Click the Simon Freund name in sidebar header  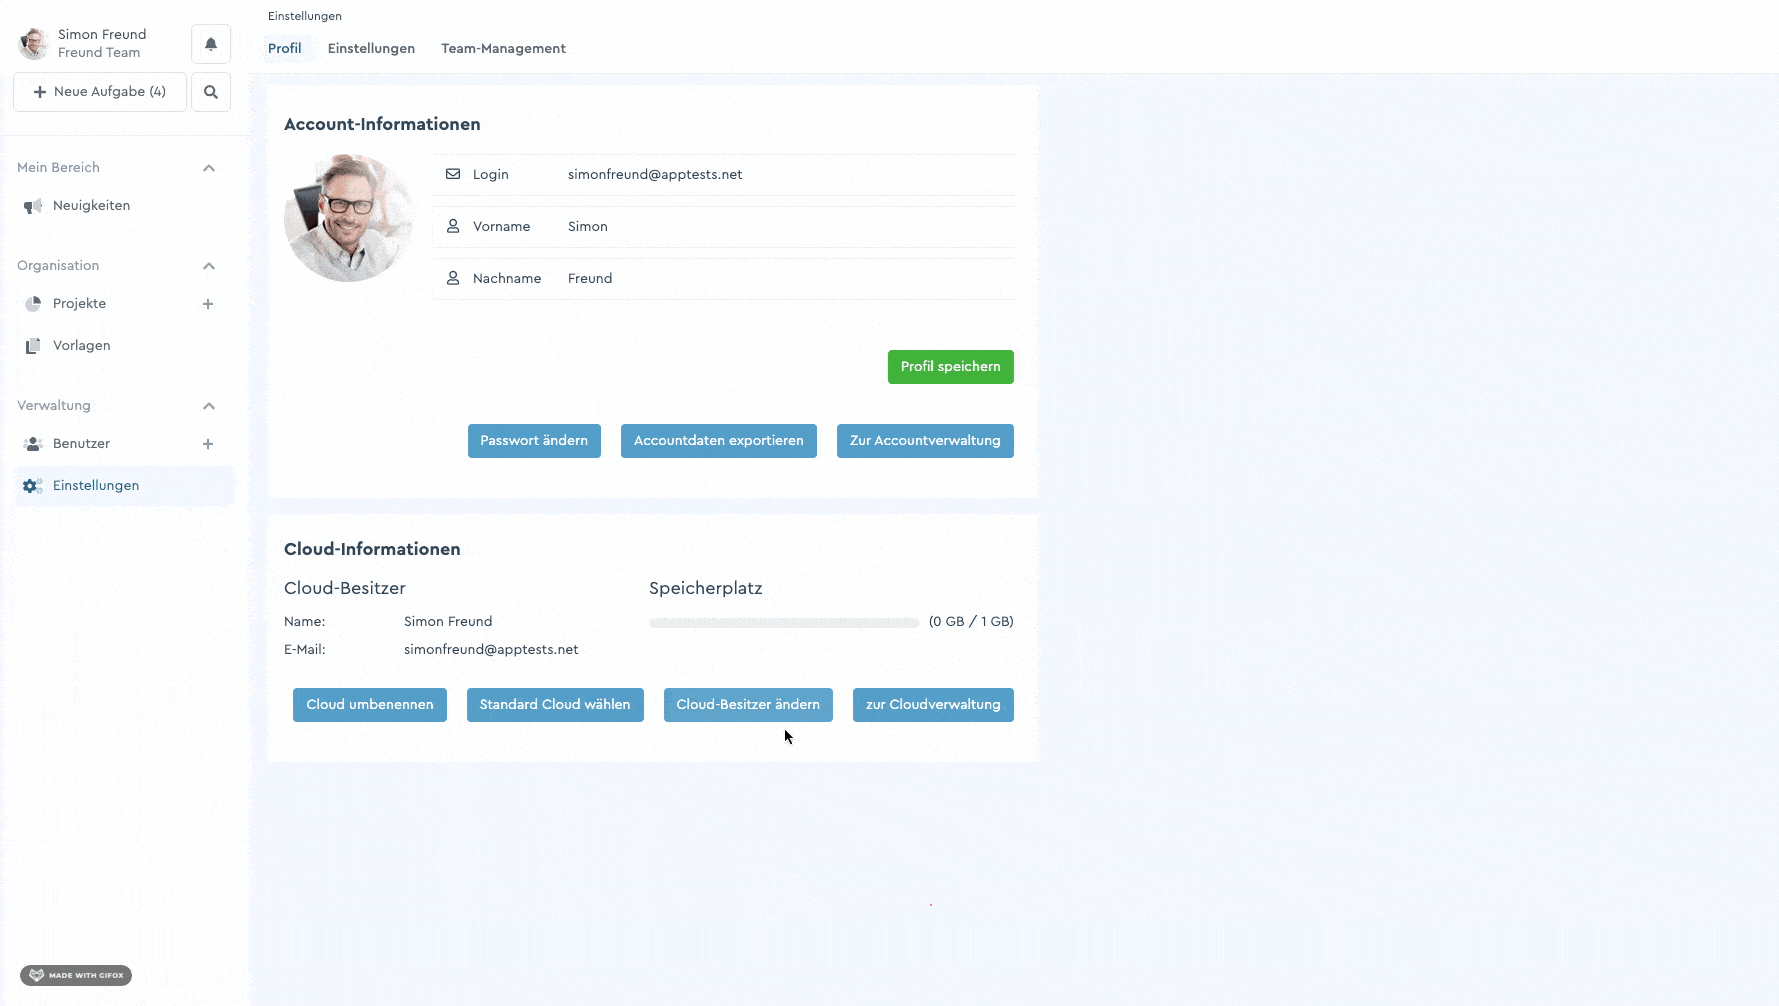[102, 35]
